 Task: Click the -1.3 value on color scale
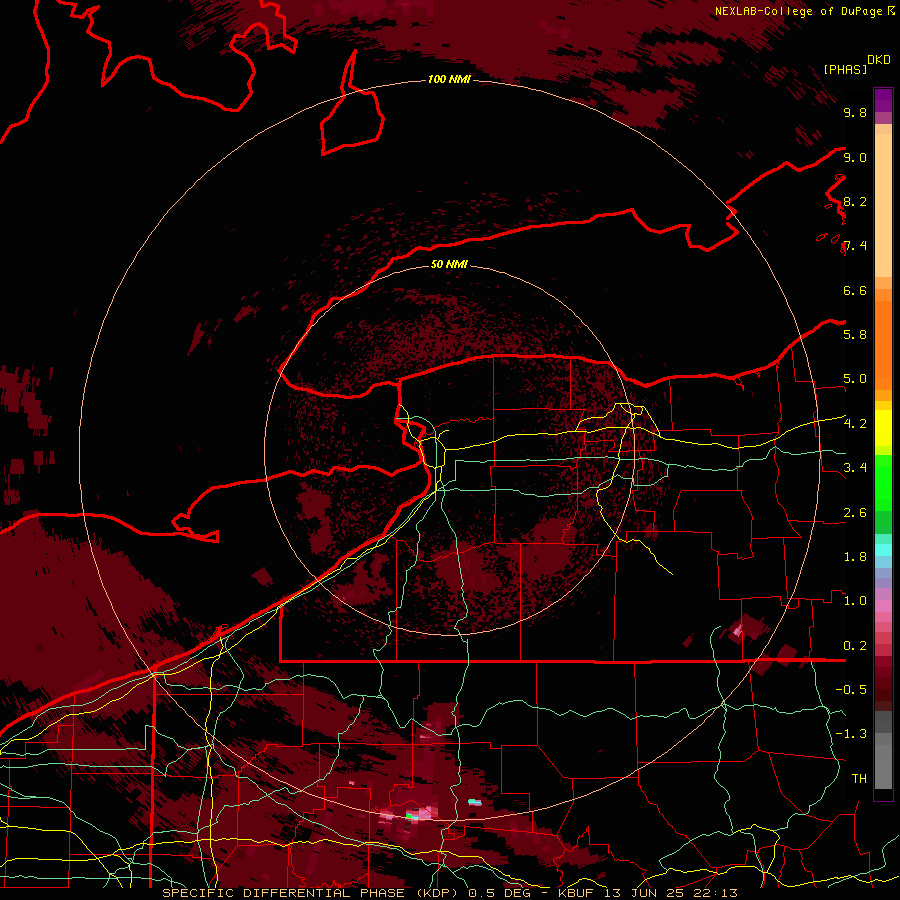click(x=851, y=734)
